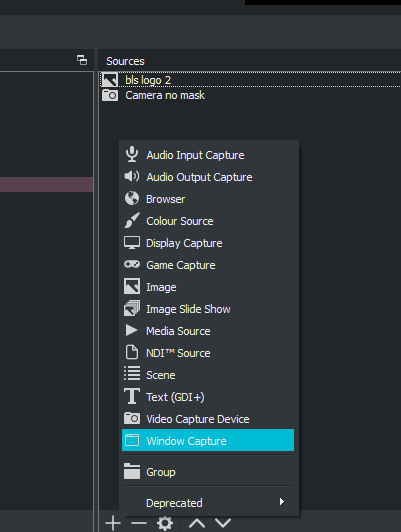Choose Window Capture from the menu

click(x=208, y=440)
